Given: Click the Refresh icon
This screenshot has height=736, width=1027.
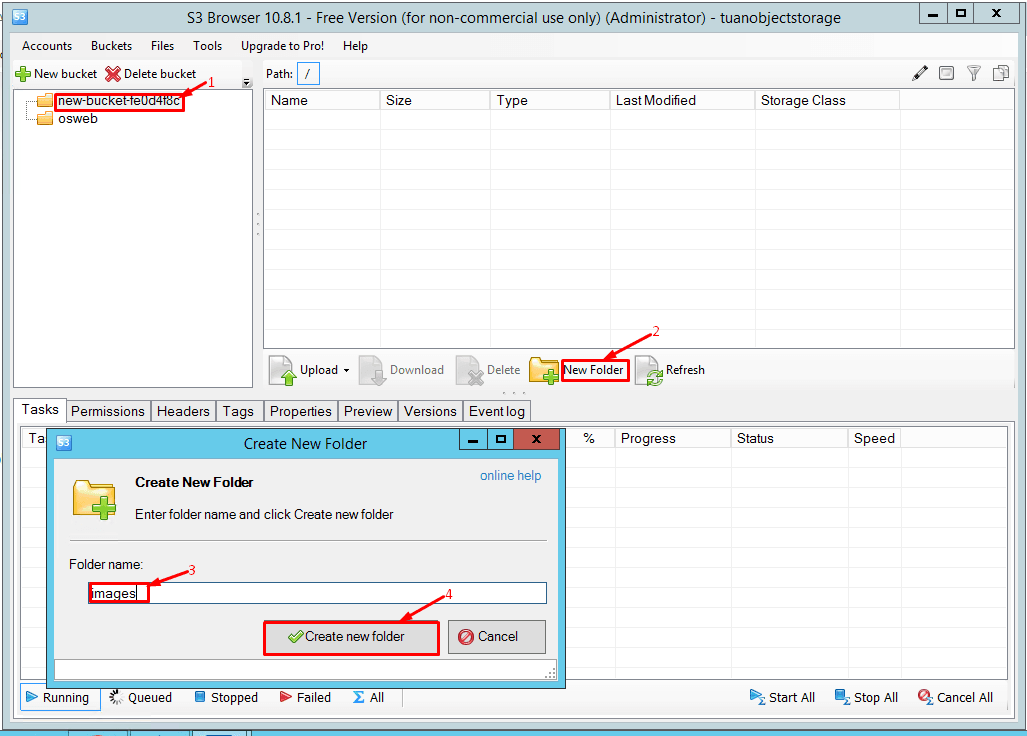Looking at the screenshot, I should 649,371.
